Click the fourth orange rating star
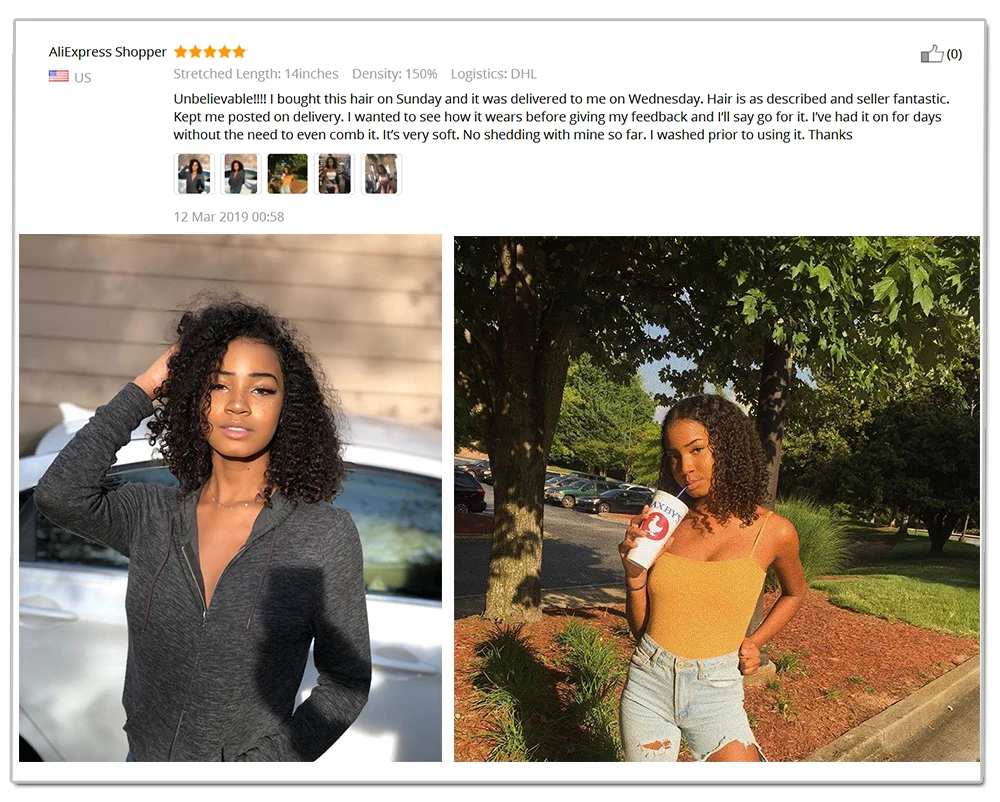 coord(224,52)
